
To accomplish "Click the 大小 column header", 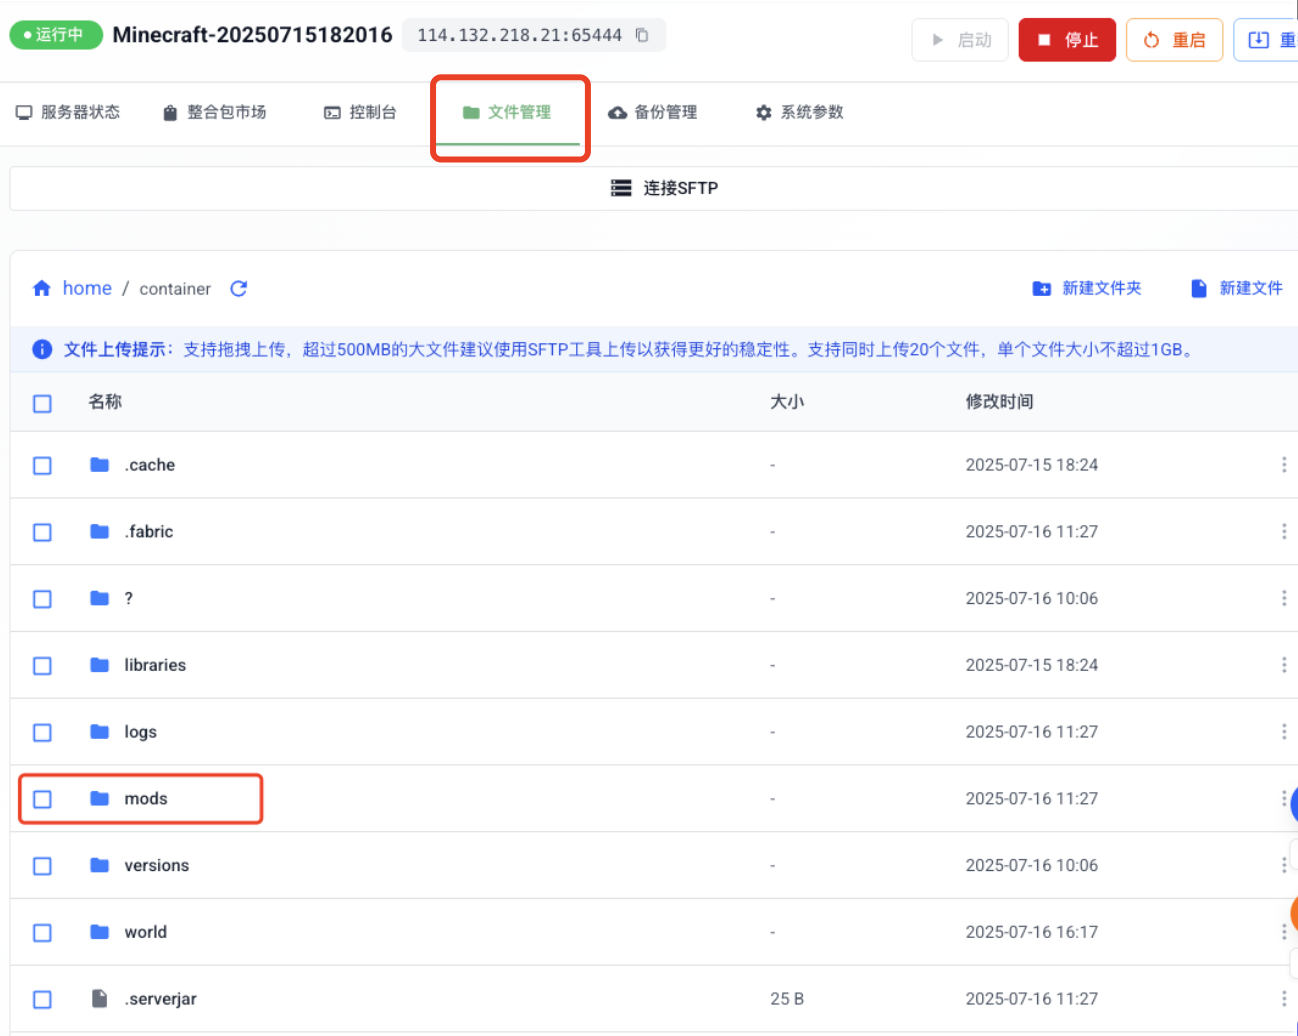I will coord(787,402).
